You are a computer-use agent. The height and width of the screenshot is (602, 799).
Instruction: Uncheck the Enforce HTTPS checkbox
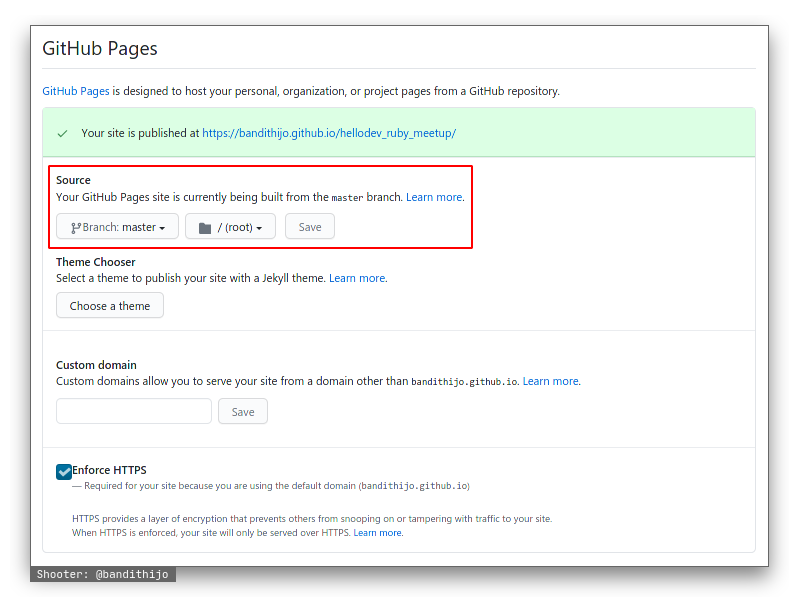64,471
